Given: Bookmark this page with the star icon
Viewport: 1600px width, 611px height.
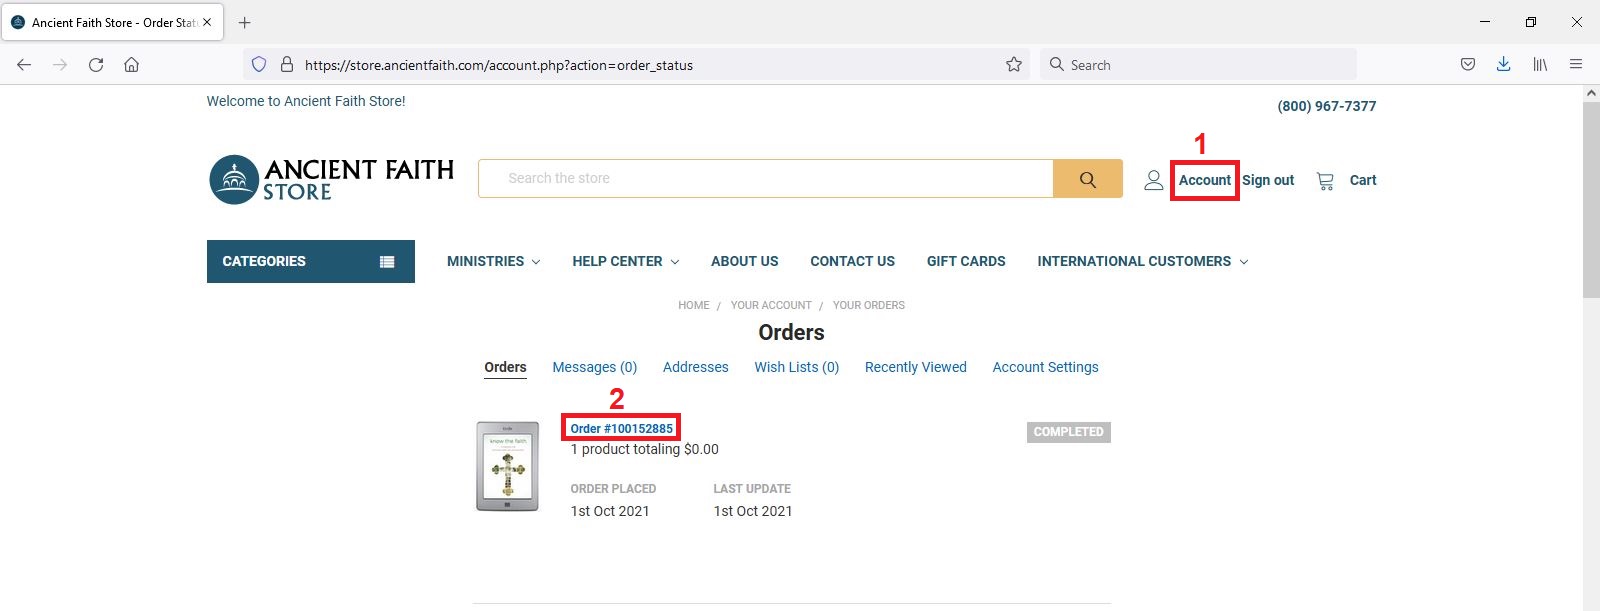Looking at the screenshot, I should [x=1013, y=65].
